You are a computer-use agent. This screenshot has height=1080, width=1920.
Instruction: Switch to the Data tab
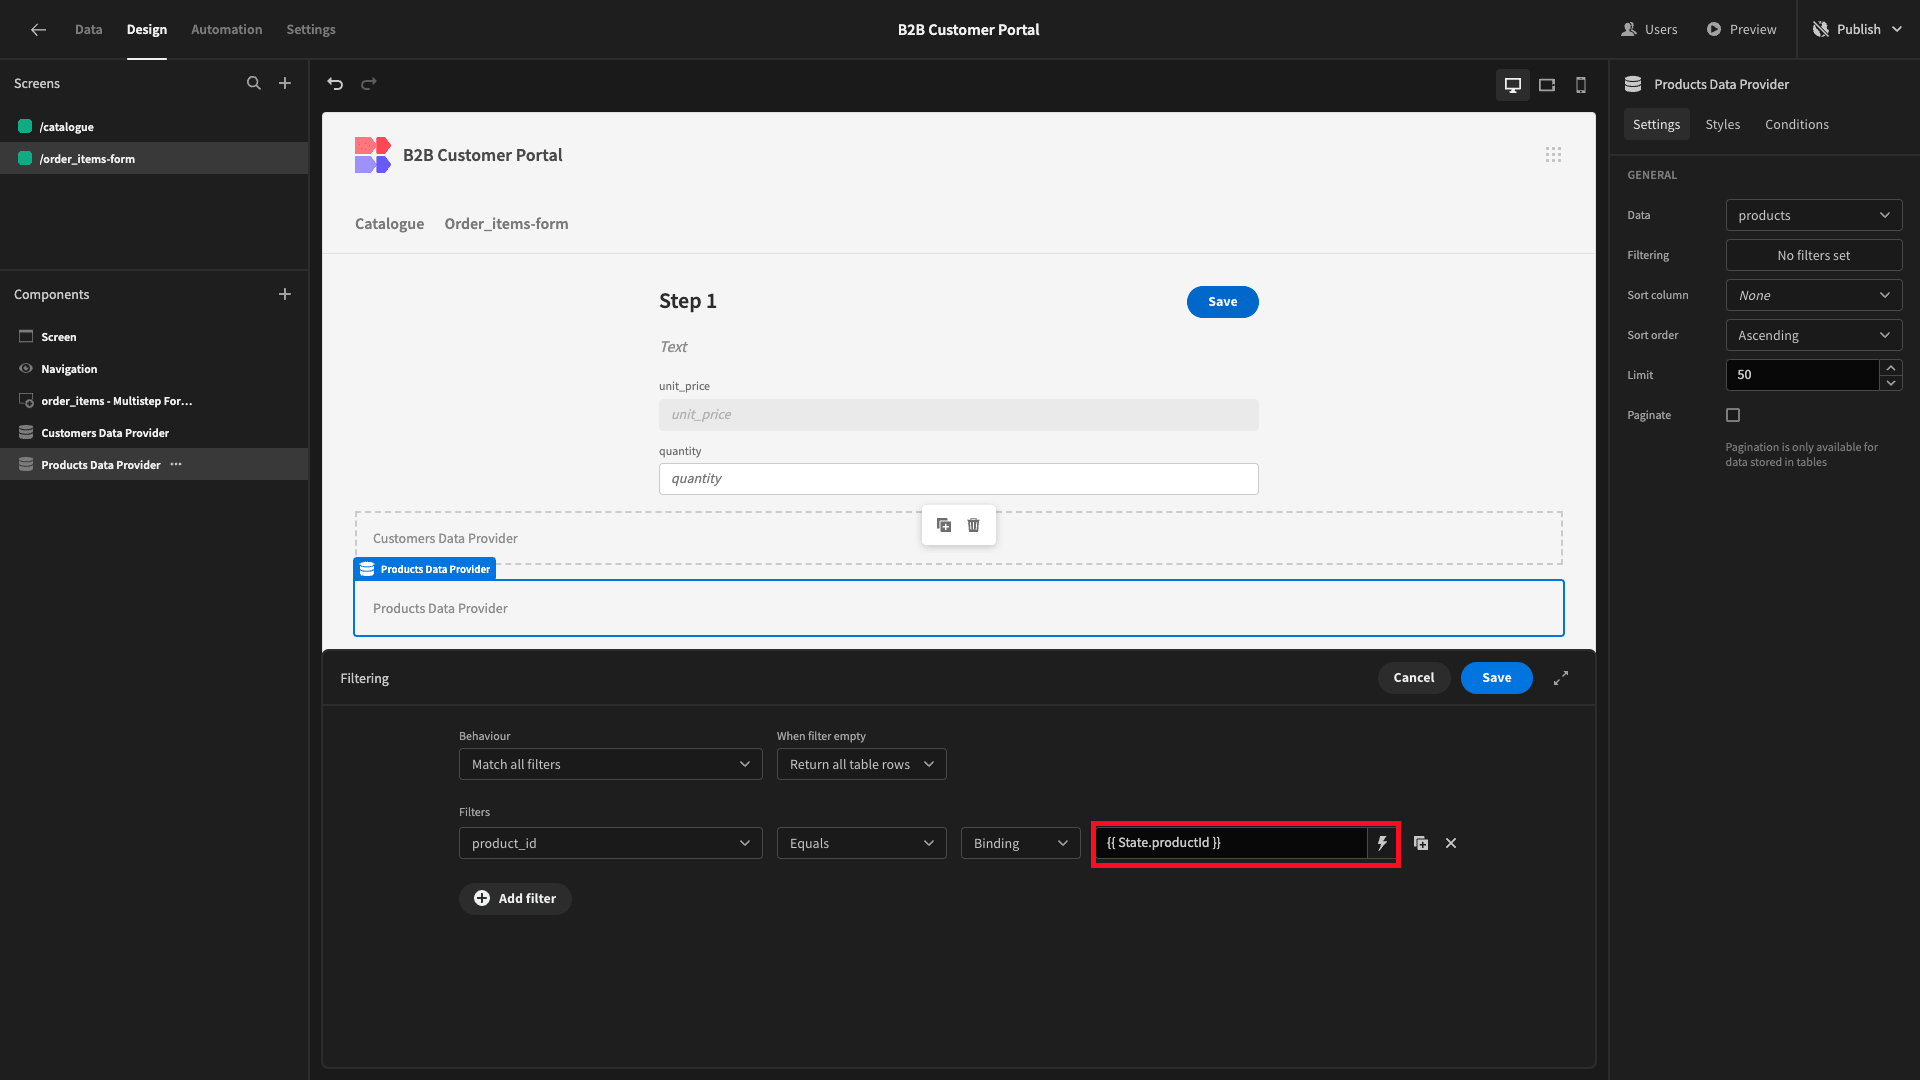88,29
